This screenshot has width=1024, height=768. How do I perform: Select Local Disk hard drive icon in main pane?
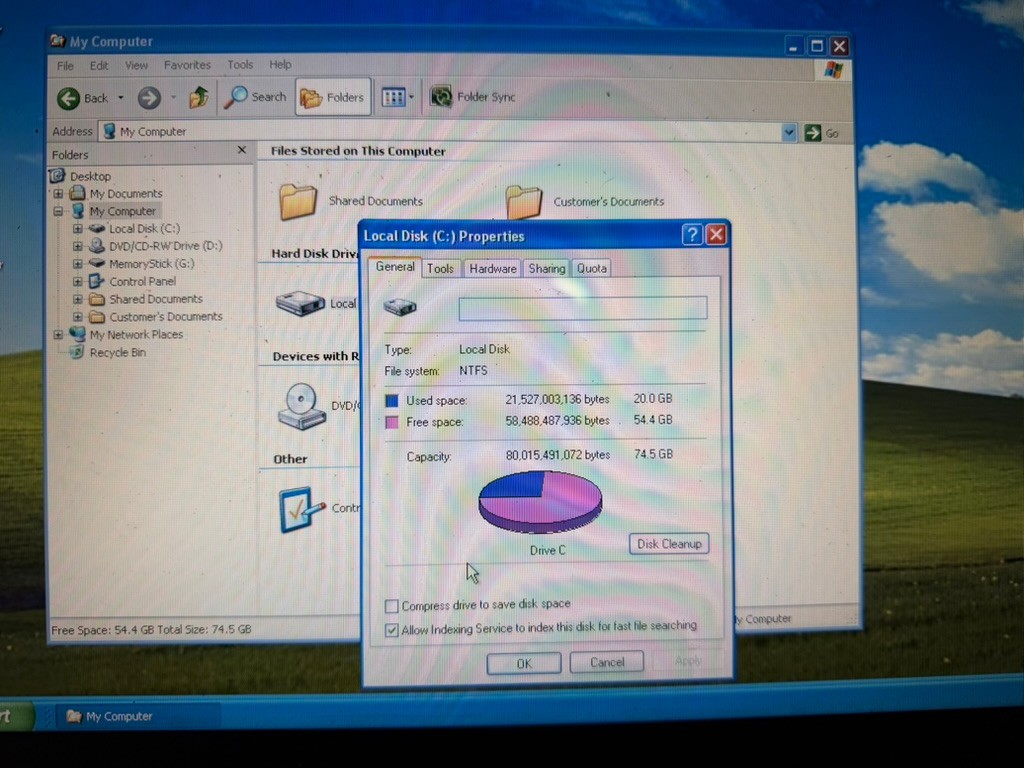(x=300, y=303)
